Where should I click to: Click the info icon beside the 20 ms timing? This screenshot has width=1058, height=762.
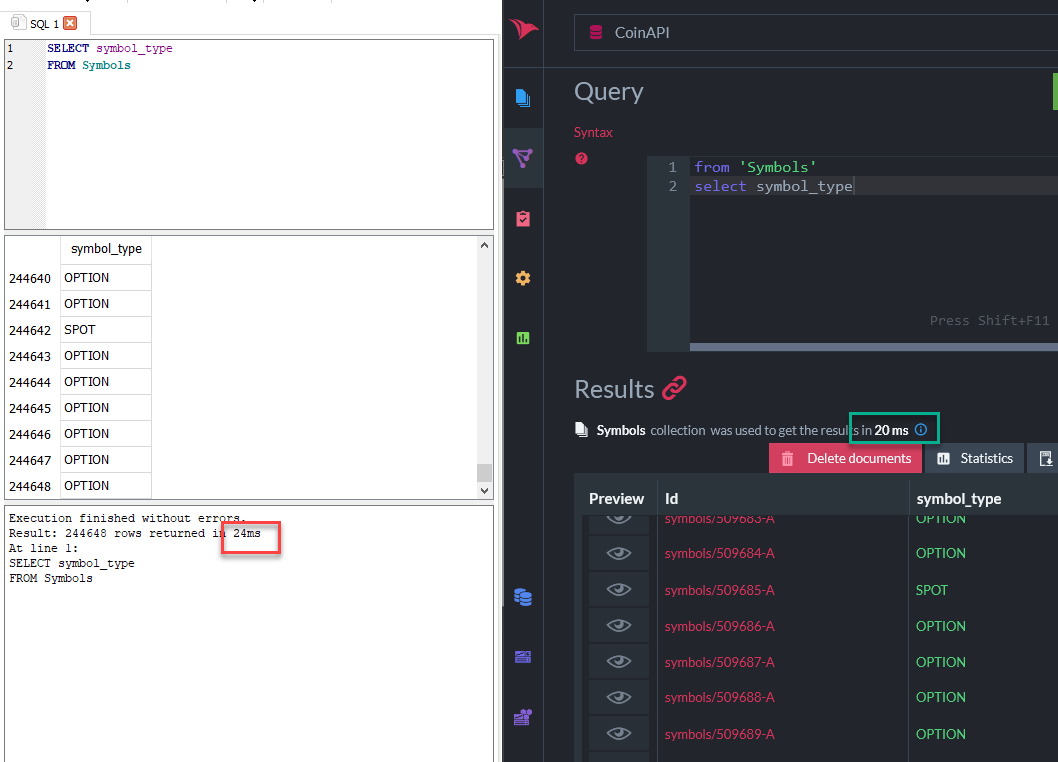pyautogui.click(x=920, y=428)
